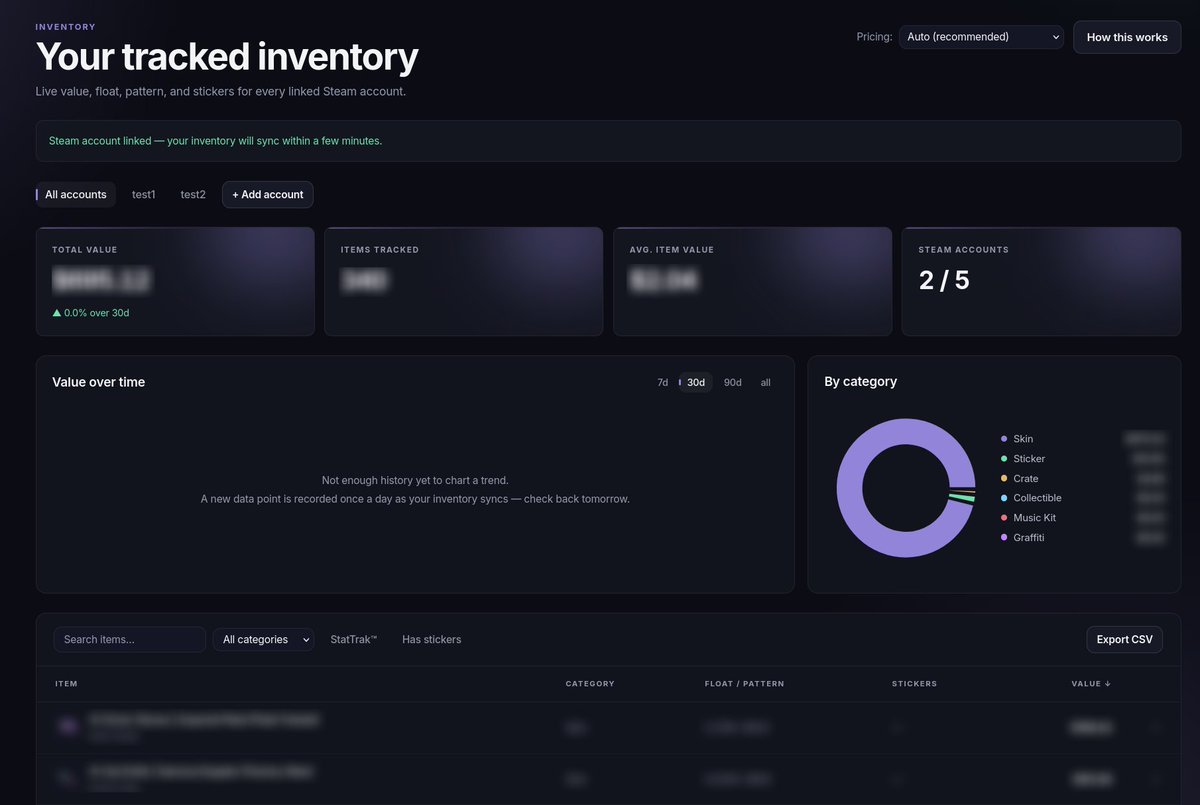Click the Steam account linked notice text
This screenshot has width=1200, height=805.
point(215,141)
